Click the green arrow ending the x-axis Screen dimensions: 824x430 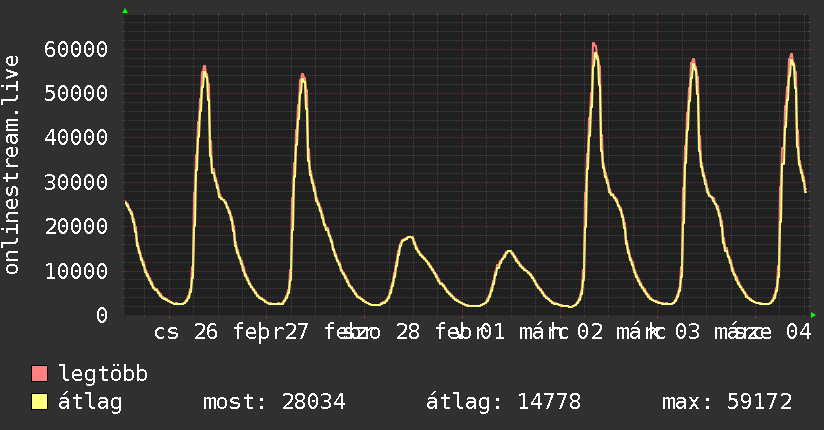point(813,315)
